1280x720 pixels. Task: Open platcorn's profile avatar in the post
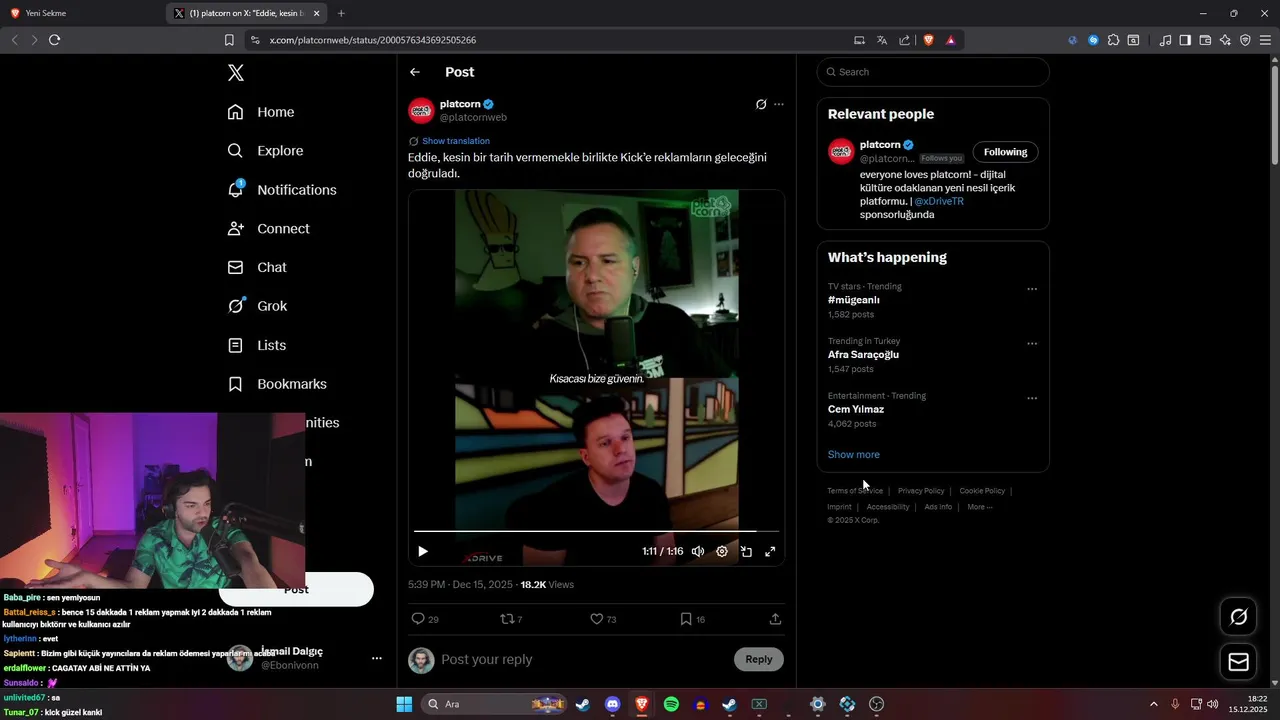click(421, 111)
